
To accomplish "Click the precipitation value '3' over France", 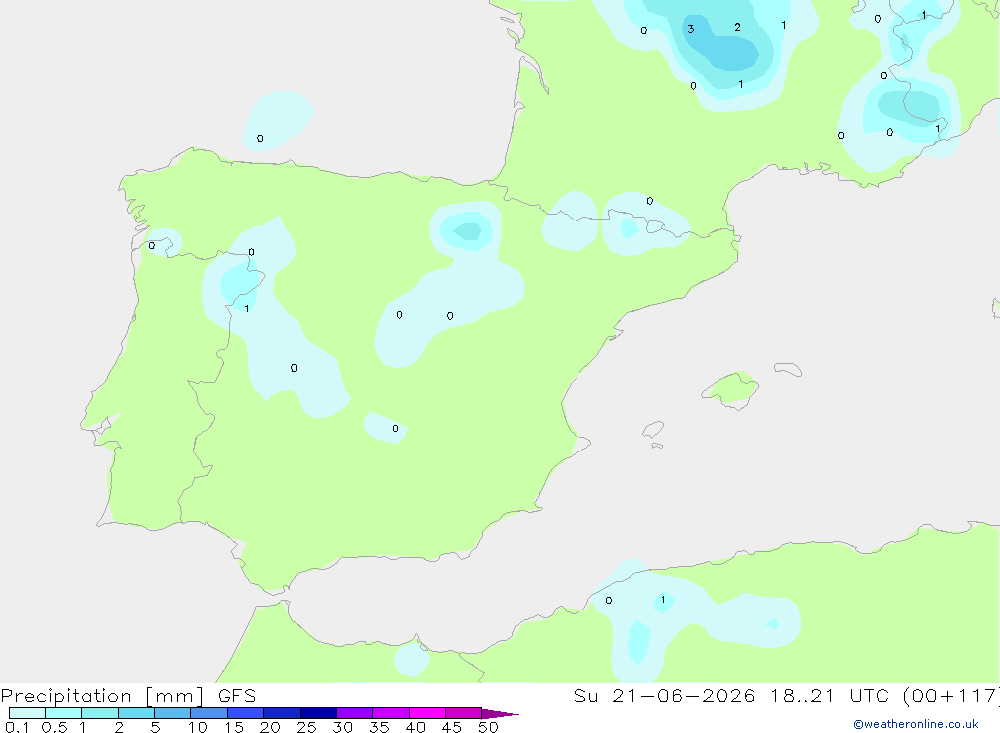I will click(691, 29).
